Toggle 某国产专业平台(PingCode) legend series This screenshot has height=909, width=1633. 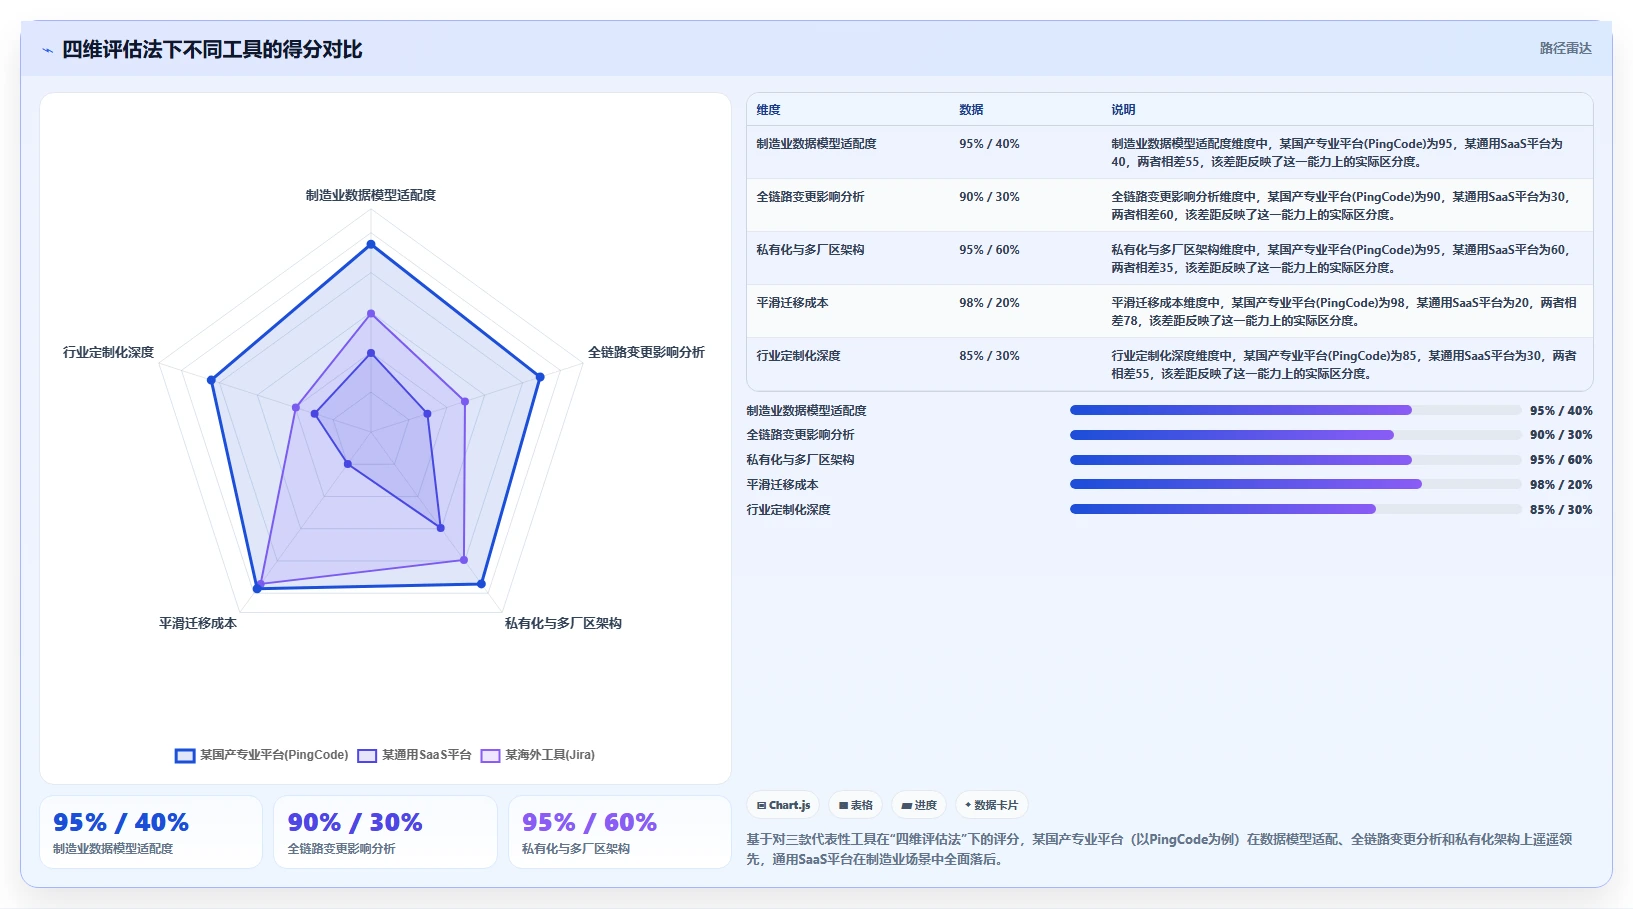click(262, 755)
